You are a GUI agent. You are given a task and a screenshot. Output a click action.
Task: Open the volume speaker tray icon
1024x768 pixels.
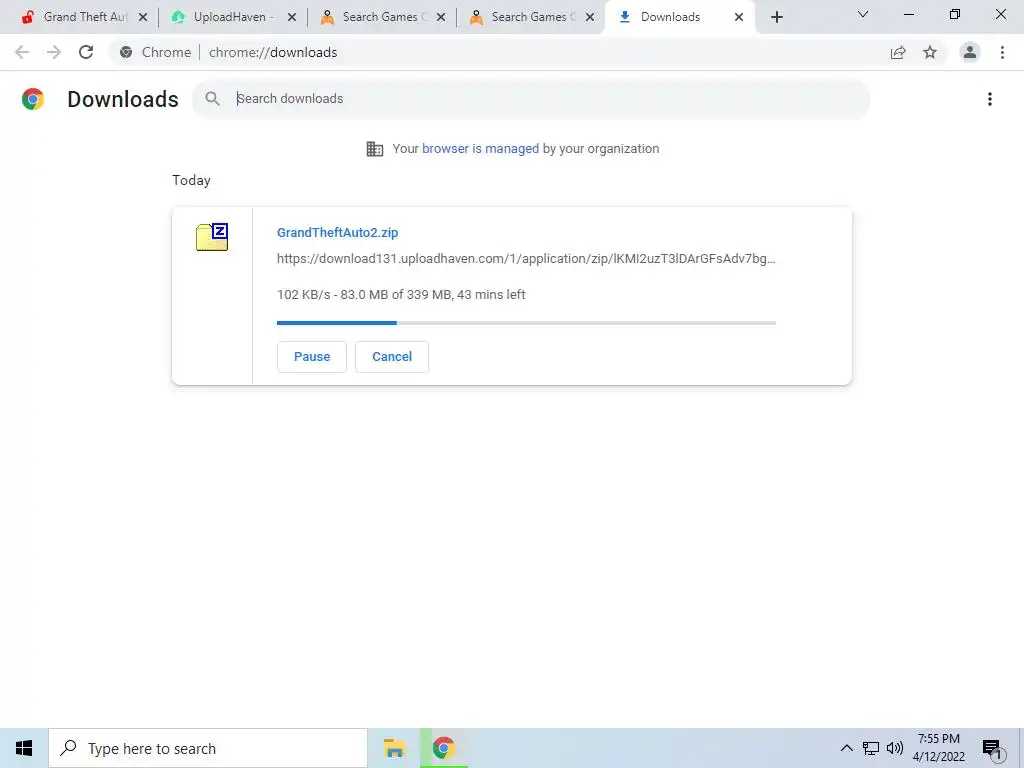pos(895,748)
